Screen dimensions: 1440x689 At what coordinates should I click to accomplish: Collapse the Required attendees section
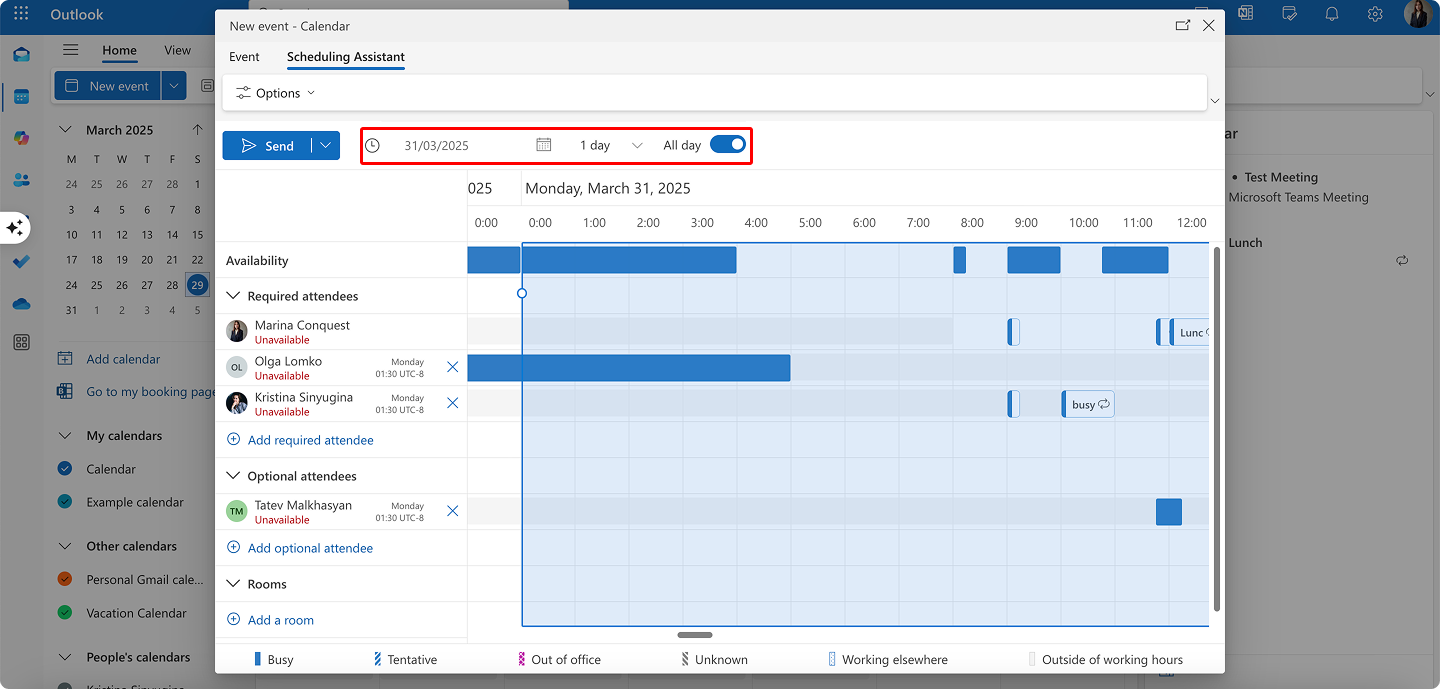point(234,295)
